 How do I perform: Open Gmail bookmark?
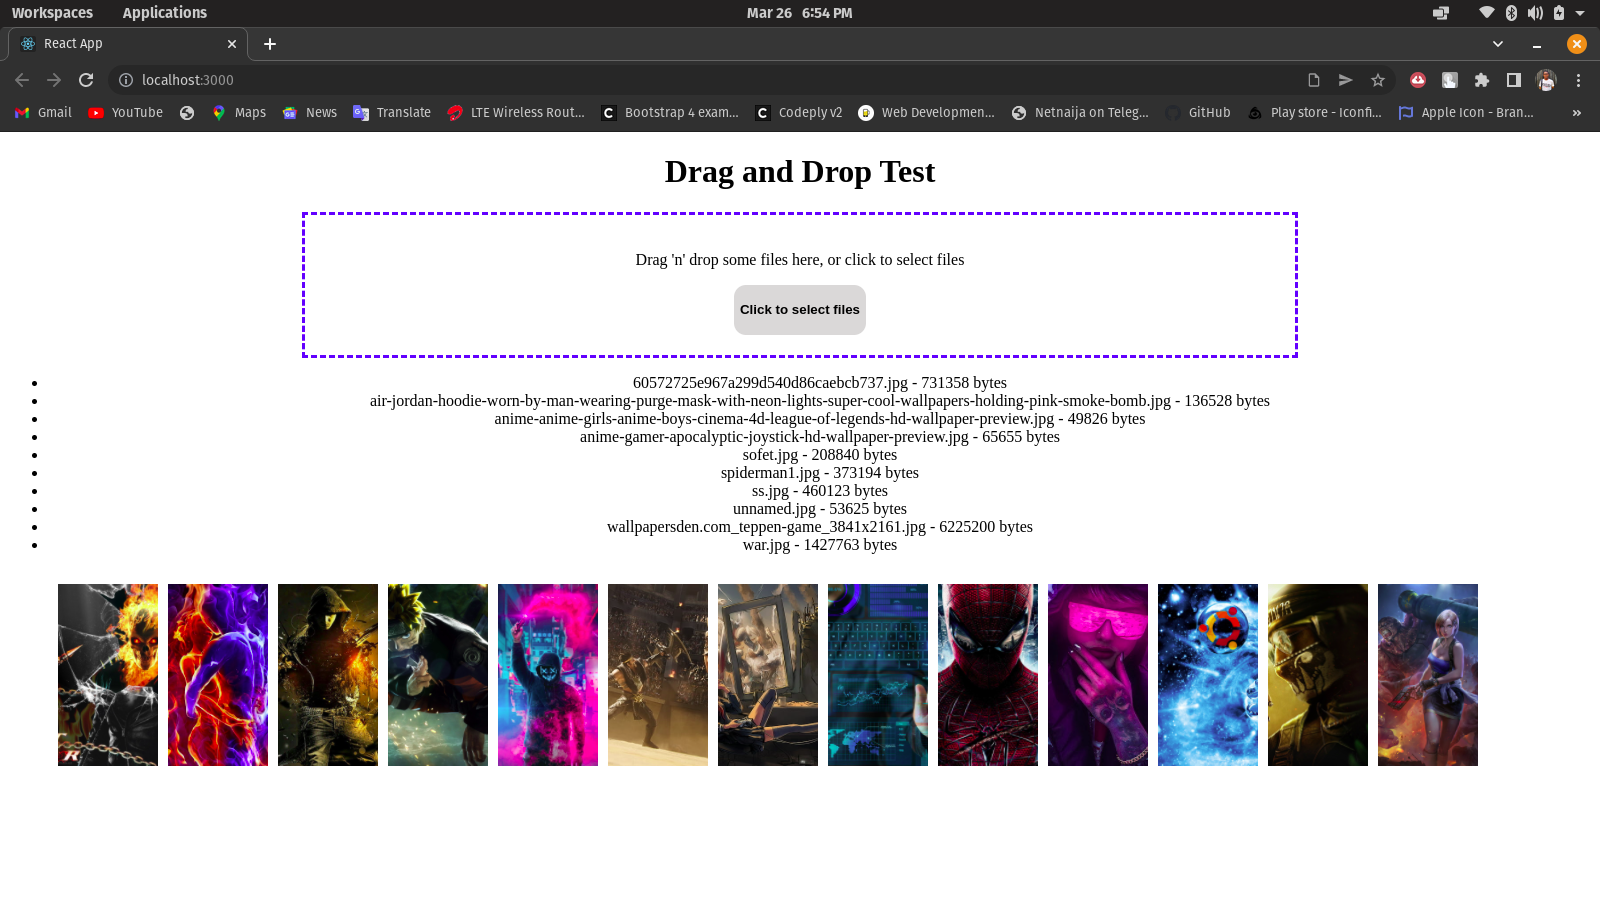coord(43,113)
